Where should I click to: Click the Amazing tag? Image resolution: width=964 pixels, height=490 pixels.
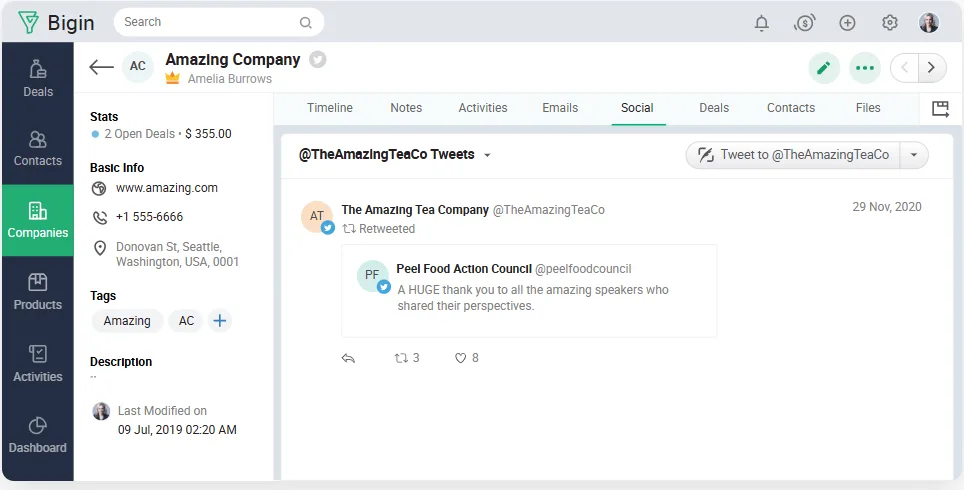(127, 321)
